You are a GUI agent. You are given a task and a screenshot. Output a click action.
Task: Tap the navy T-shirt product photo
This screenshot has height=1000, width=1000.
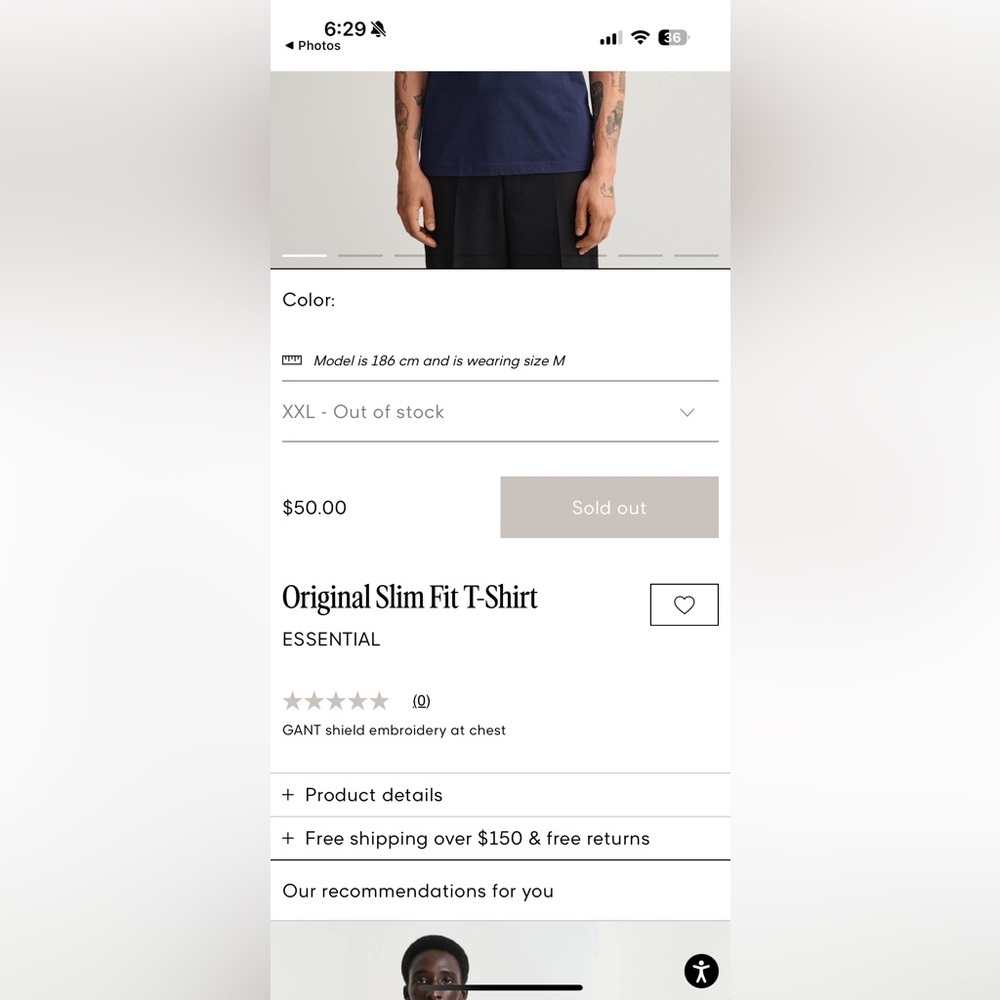click(x=500, y=170)
